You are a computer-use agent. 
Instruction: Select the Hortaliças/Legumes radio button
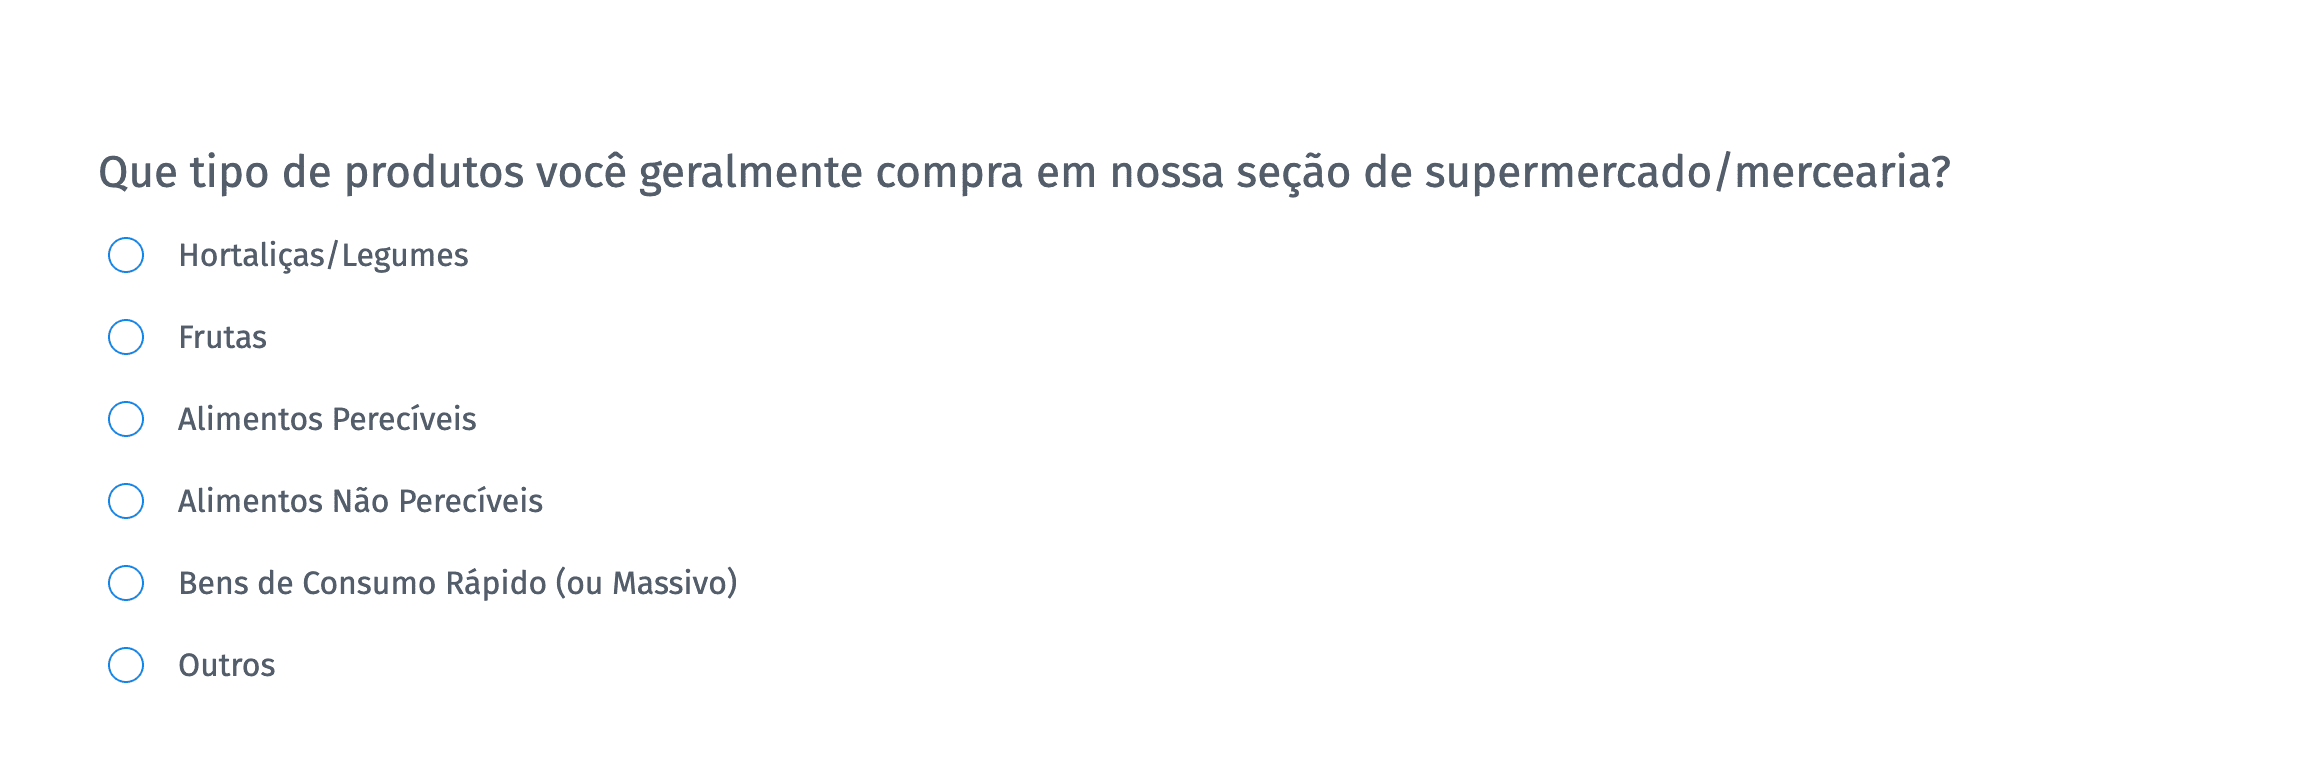coord(126,255)
